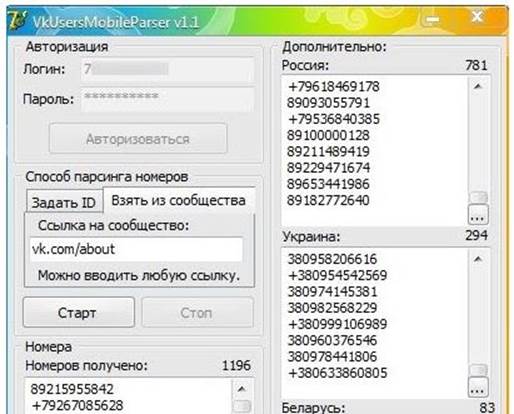The image size is (514, 414).
Task: Click the Стоп button
Action: 197,313
